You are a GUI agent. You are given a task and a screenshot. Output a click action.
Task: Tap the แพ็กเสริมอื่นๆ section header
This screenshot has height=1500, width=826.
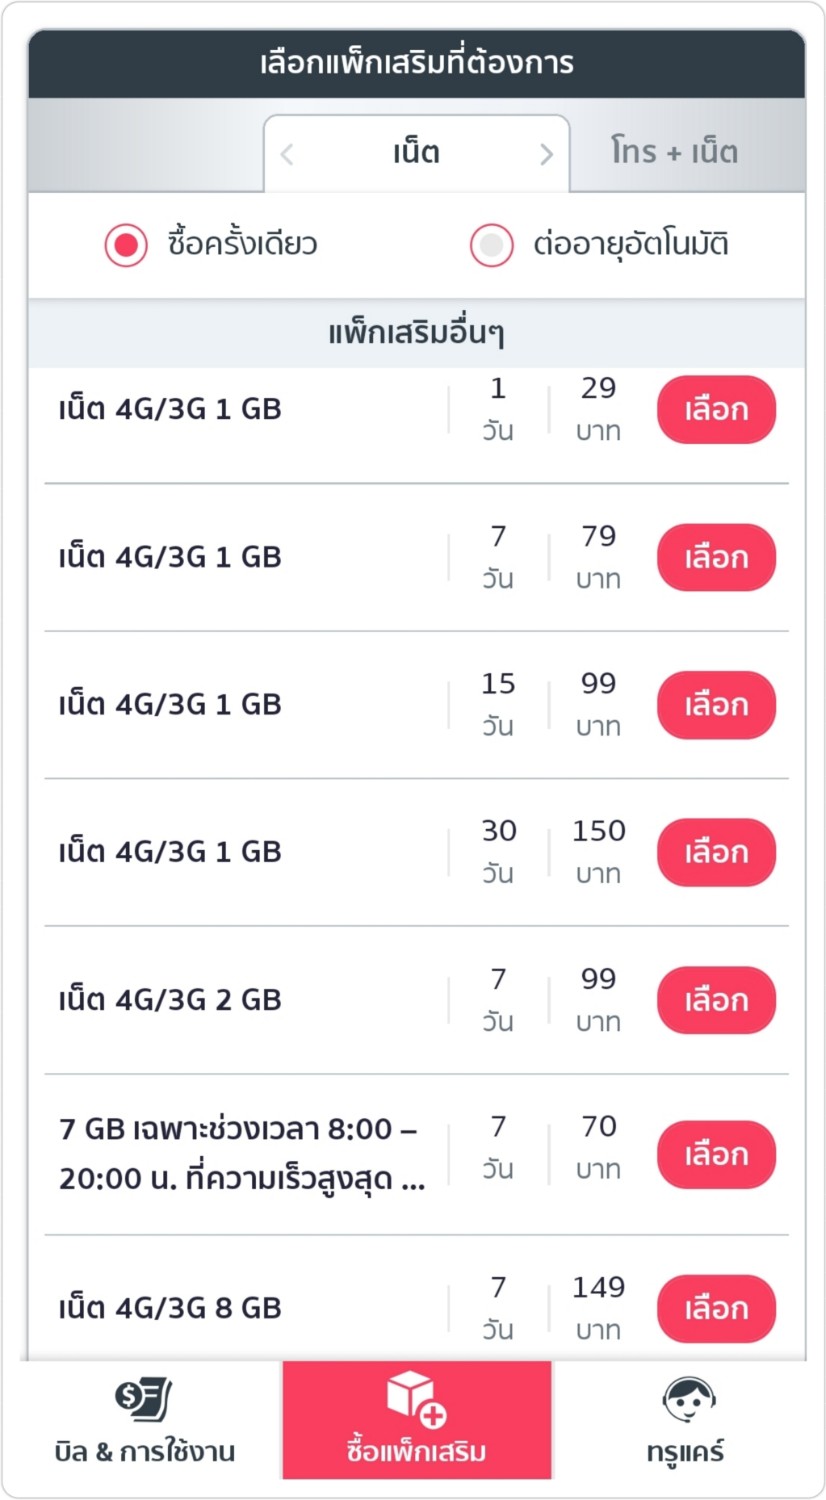[416, 333]
